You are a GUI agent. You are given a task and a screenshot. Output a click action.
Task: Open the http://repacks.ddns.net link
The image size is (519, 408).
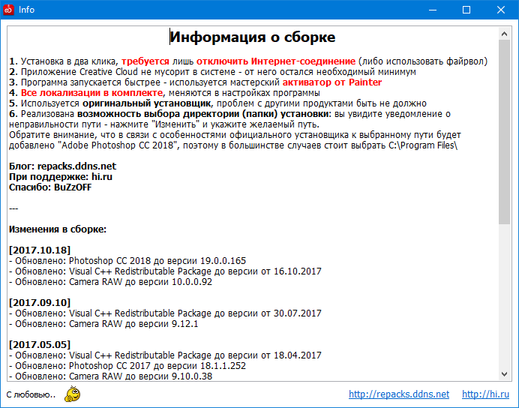click(x=399, y=394)
